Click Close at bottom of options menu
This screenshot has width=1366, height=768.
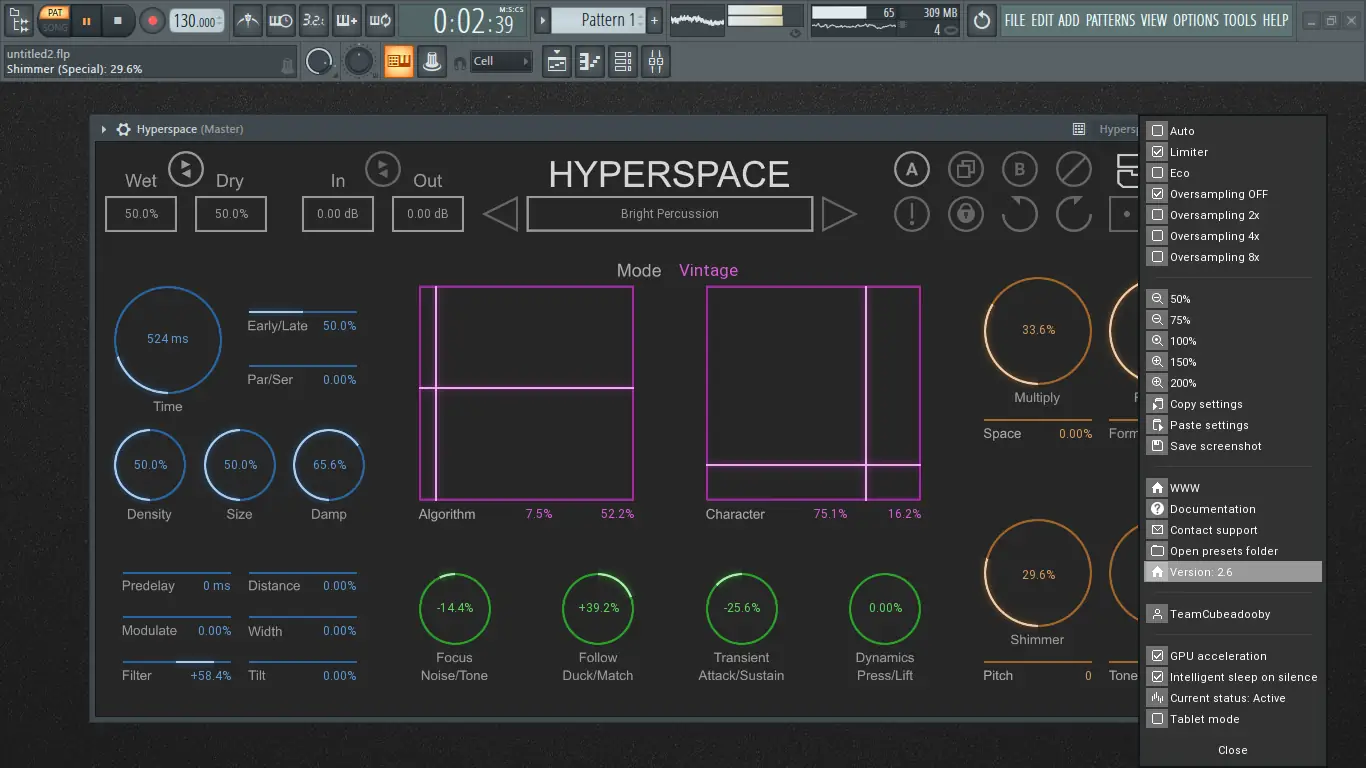1232,750
